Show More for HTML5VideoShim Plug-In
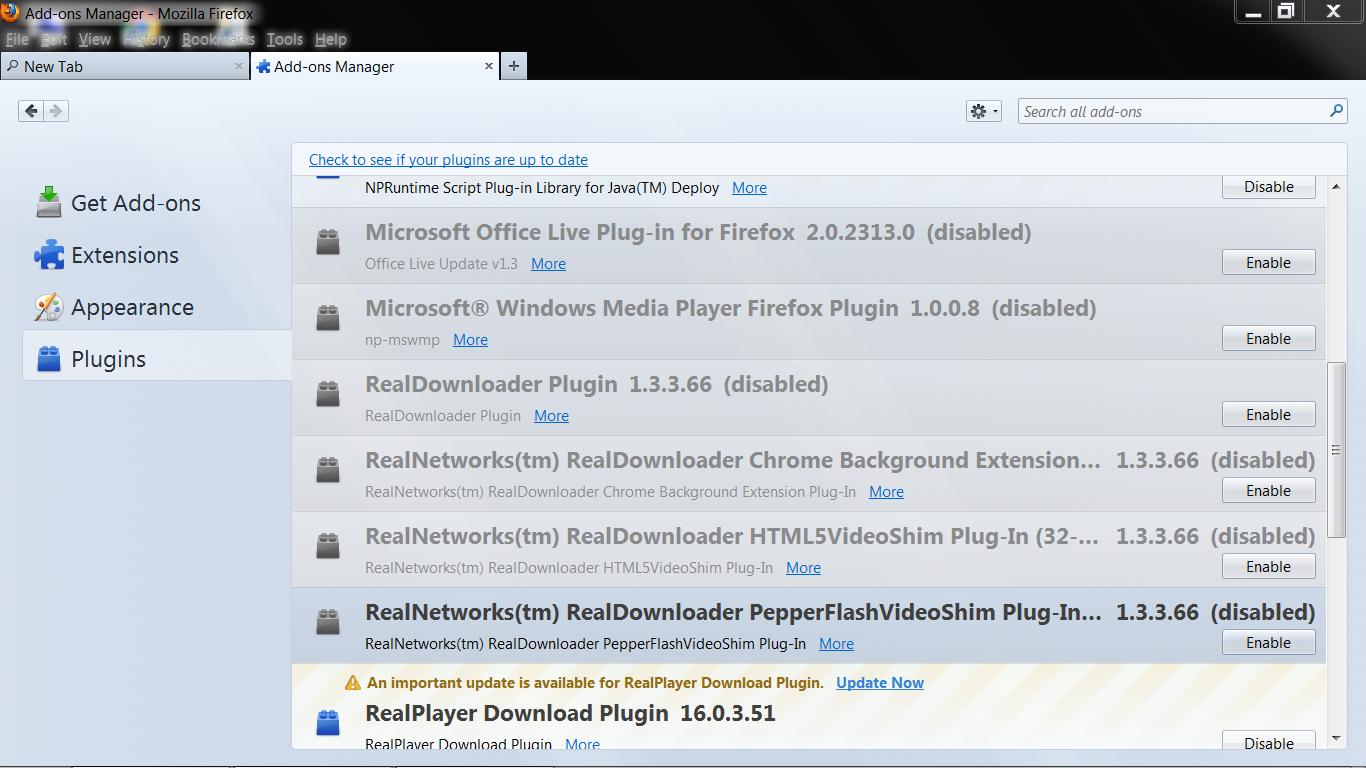1366x768 pixels. tap(803, 568)
